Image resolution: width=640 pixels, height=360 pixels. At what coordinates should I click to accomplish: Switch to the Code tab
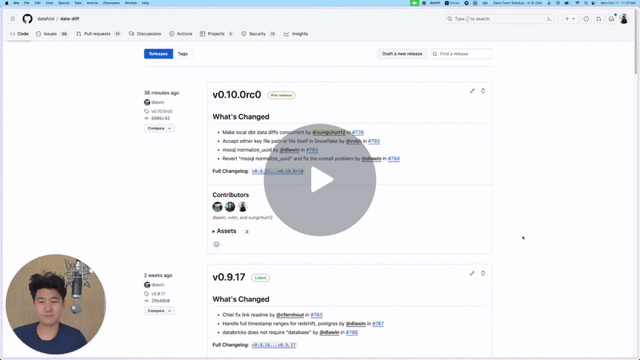pyautogui.click(x=20, y=34)
